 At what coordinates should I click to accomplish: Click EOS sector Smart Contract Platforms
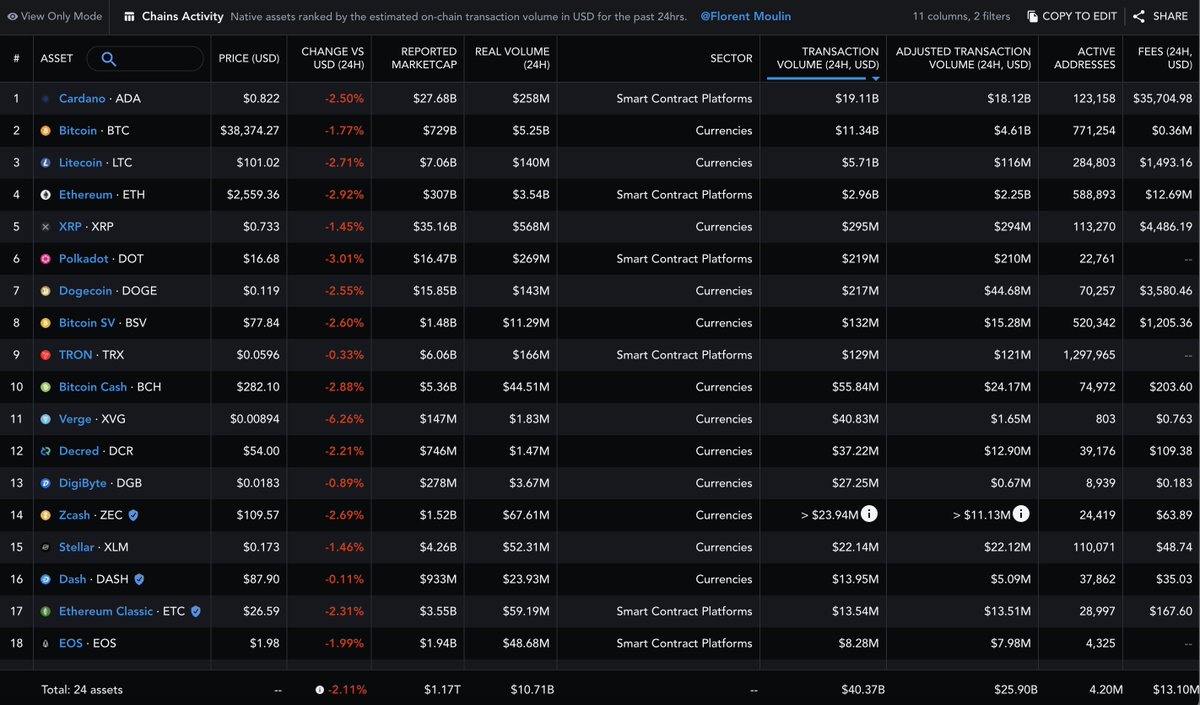(684, 643)
